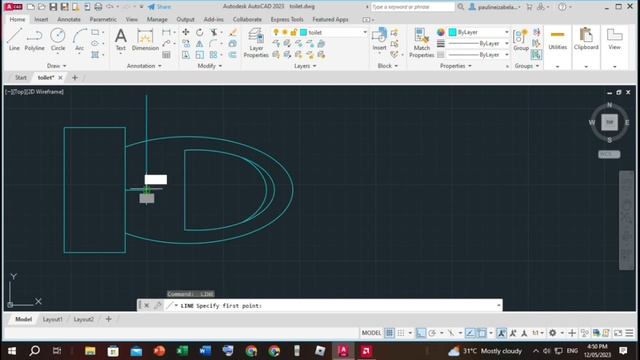
Task: Toggle ortho mode in status bar
Action: (x=421, y=333)
